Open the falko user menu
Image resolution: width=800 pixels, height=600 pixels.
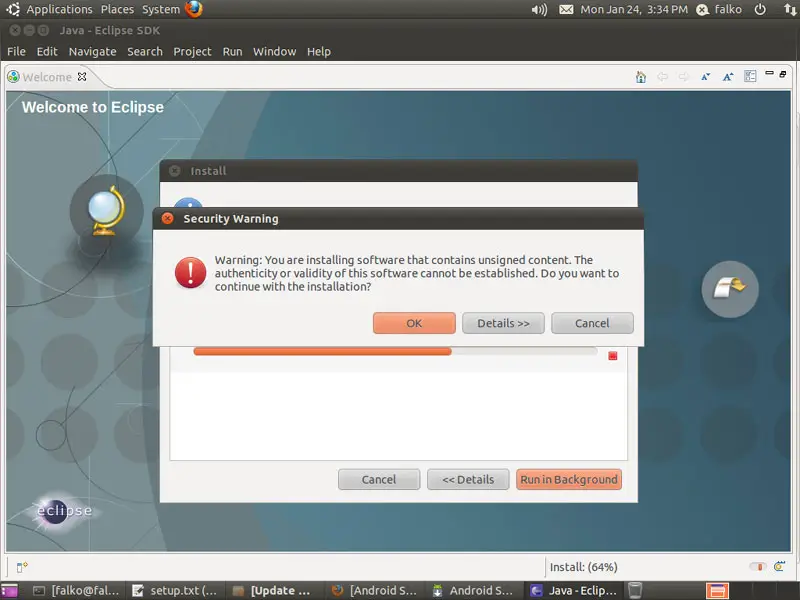coord(719,9)
